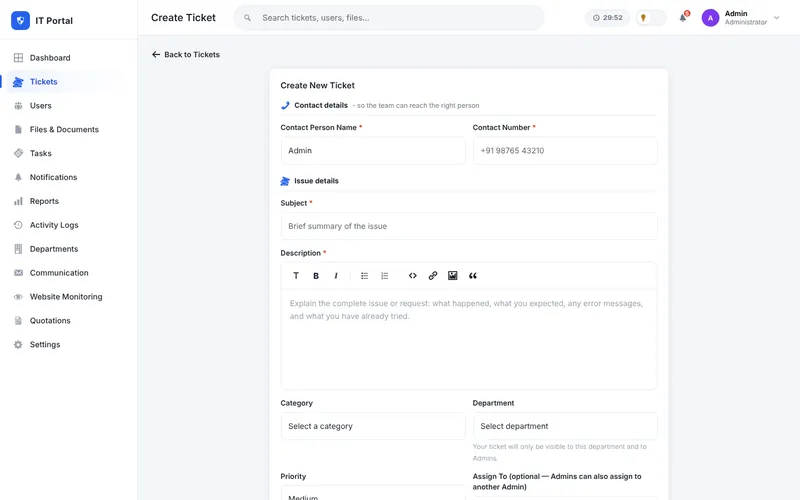Click the Contact details phone icon
This screenshot has width=800, height=500.
tap(285, 106)
